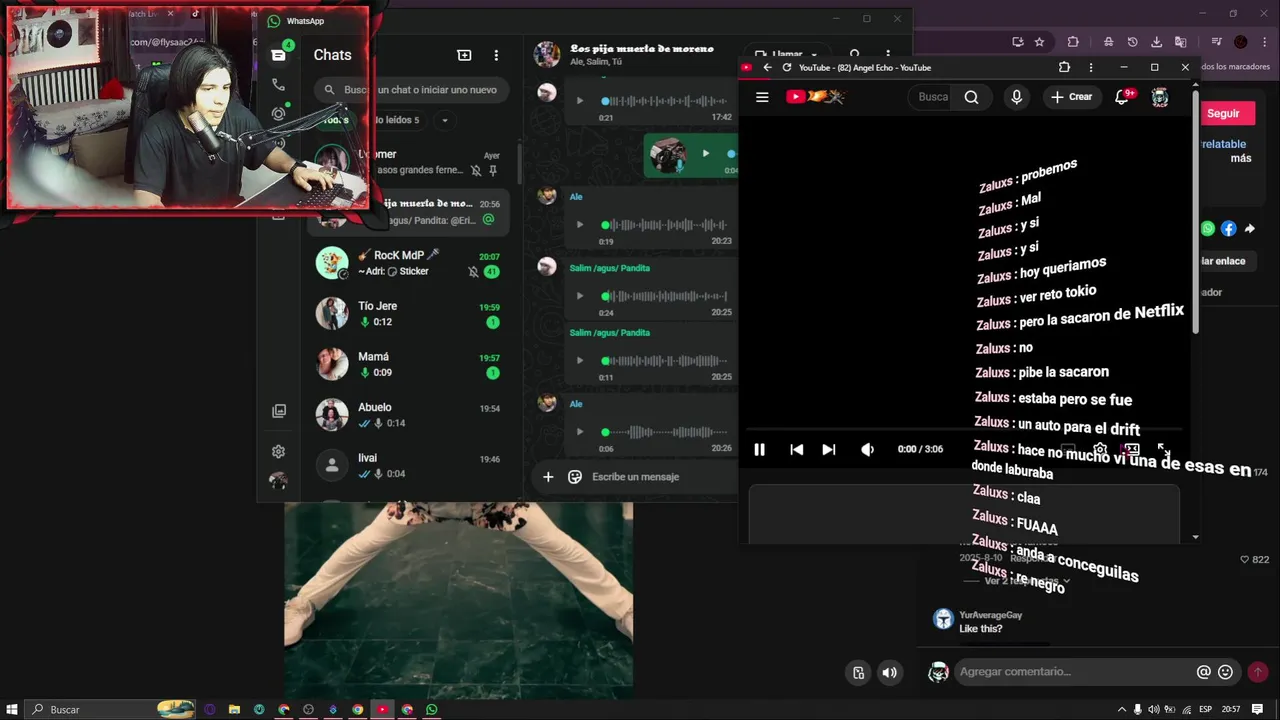Play Ale's 0:19 voice message
Screen dimensions: 1280x720
pyautogui.click(x=579, y=225)
